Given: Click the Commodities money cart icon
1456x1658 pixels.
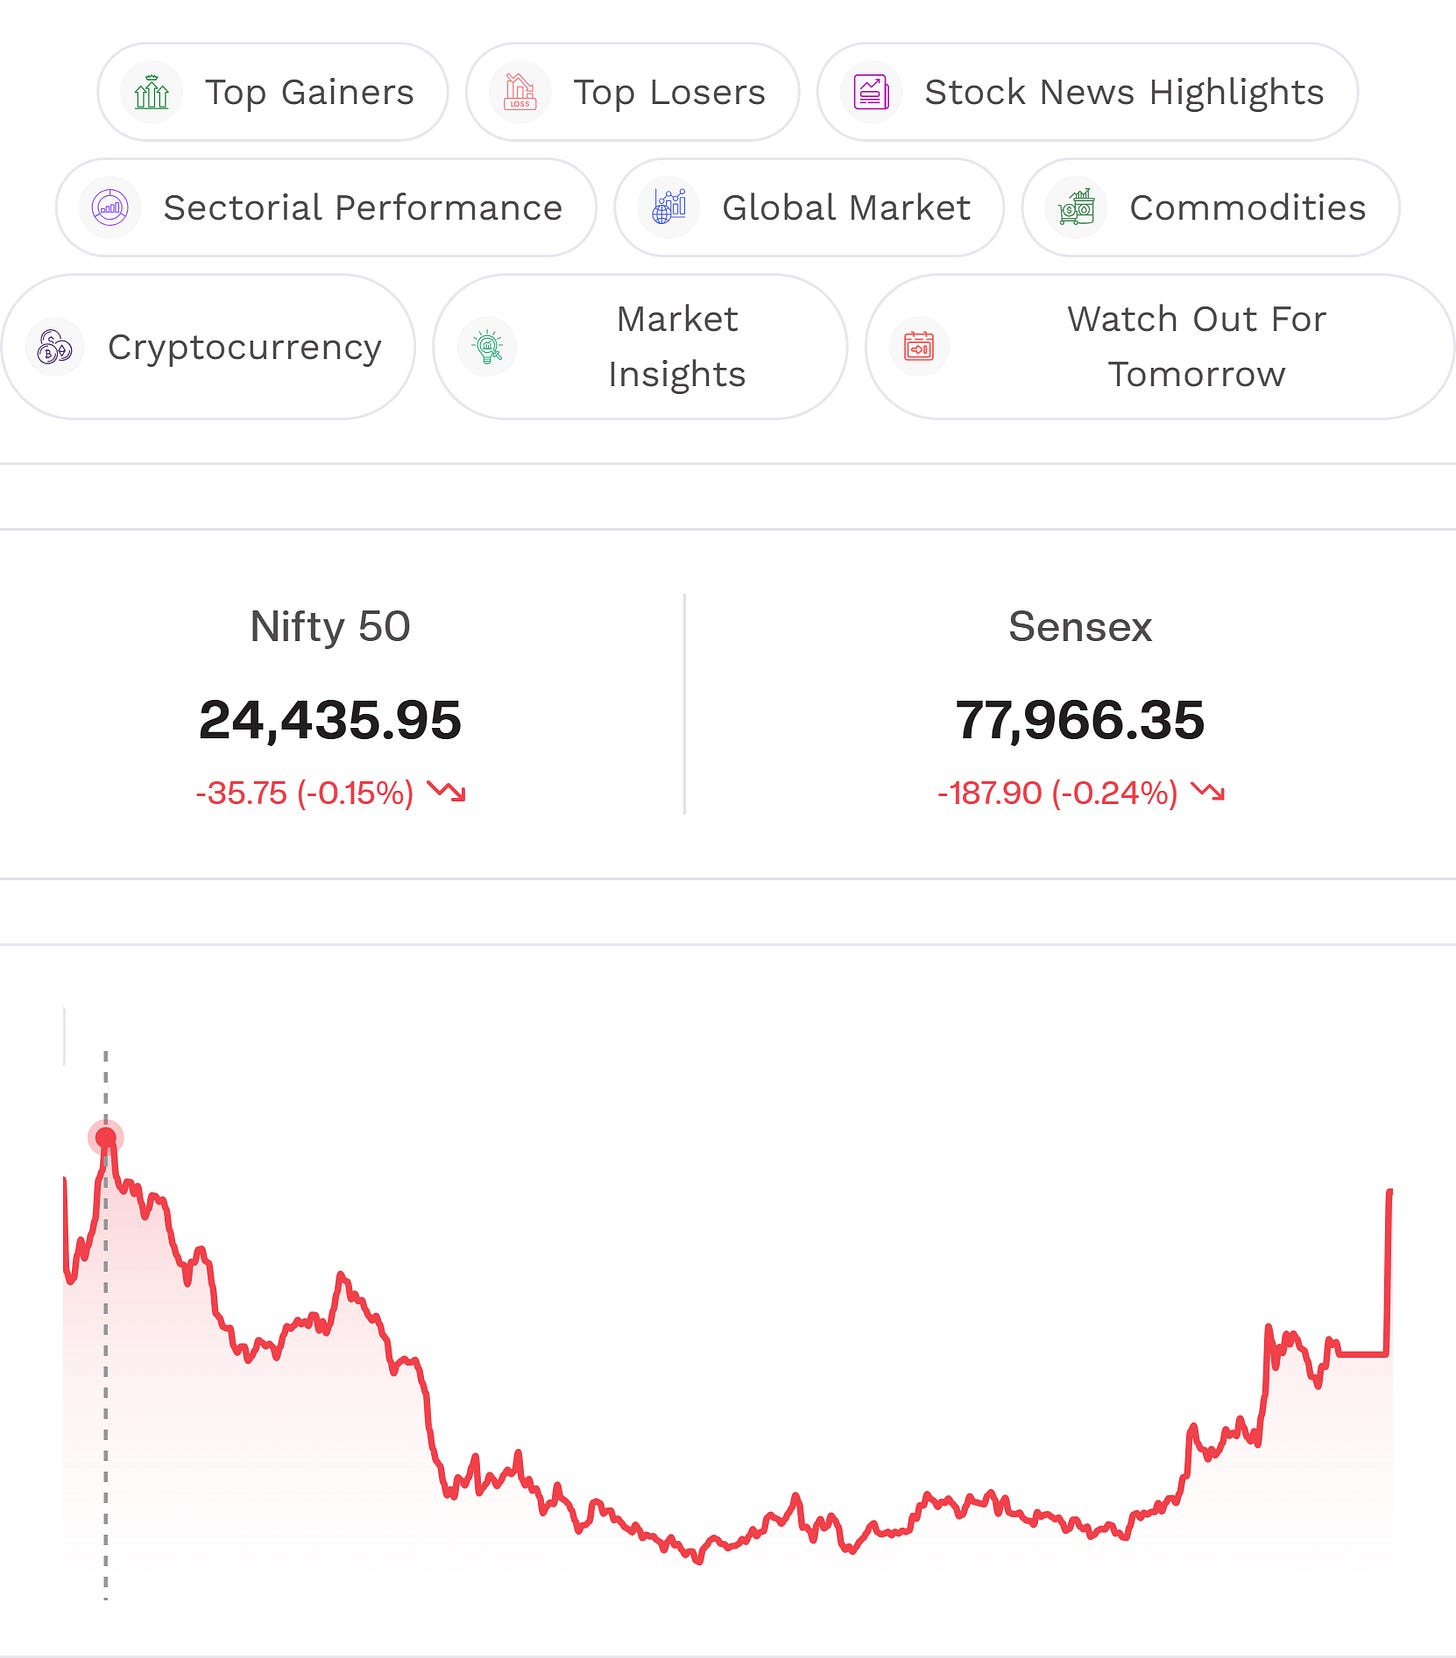Looking at the screenshot, I should (1076, 208).
